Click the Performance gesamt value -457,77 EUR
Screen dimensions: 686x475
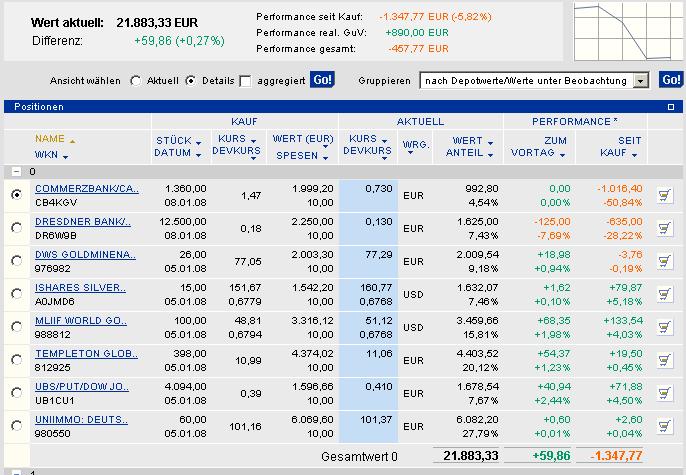[x=418, y=49]
